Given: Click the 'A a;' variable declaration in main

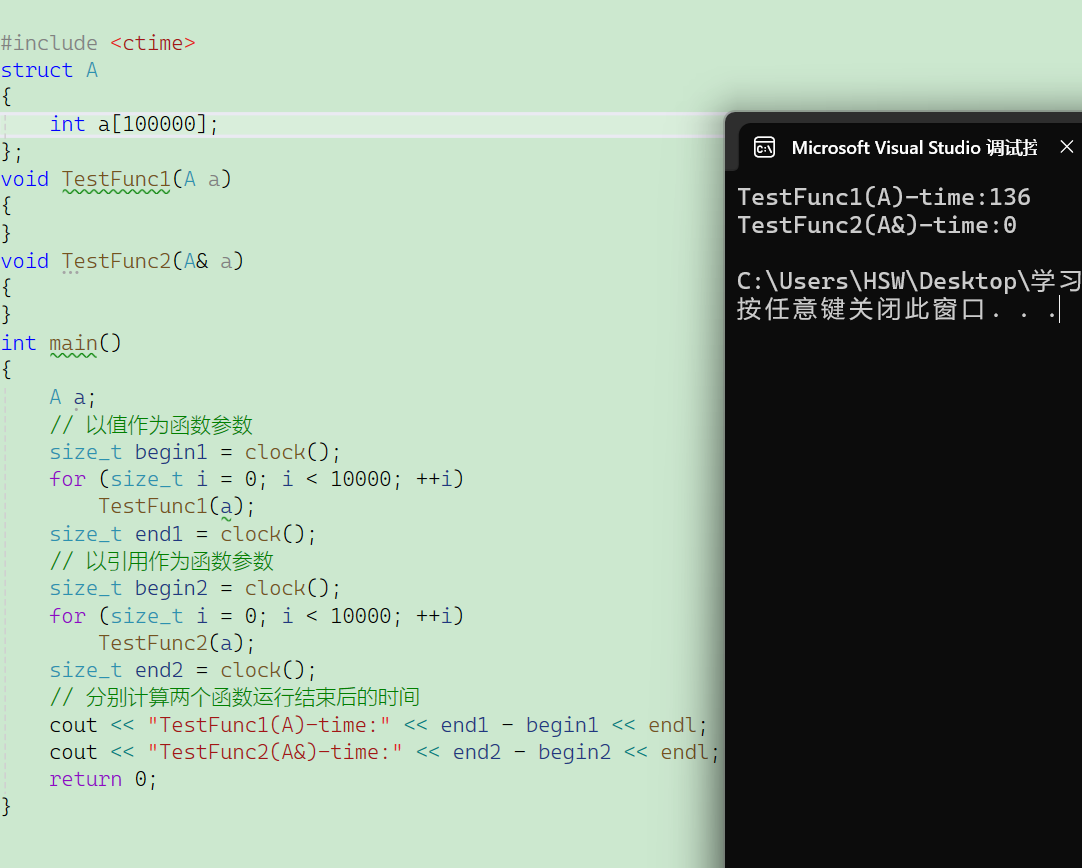Looking at the screenshot, I should (x=72, y=397).
